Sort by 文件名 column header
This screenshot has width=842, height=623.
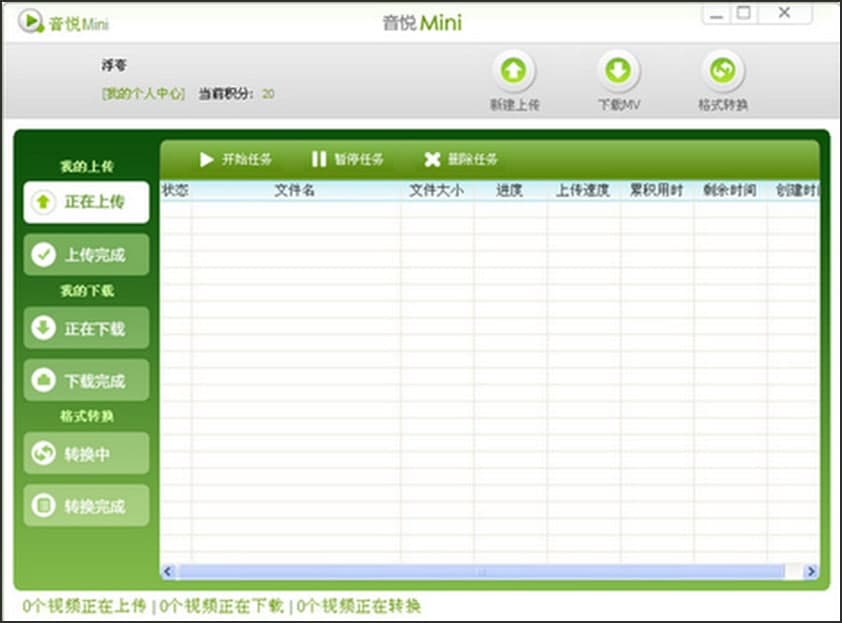point(295,190)
